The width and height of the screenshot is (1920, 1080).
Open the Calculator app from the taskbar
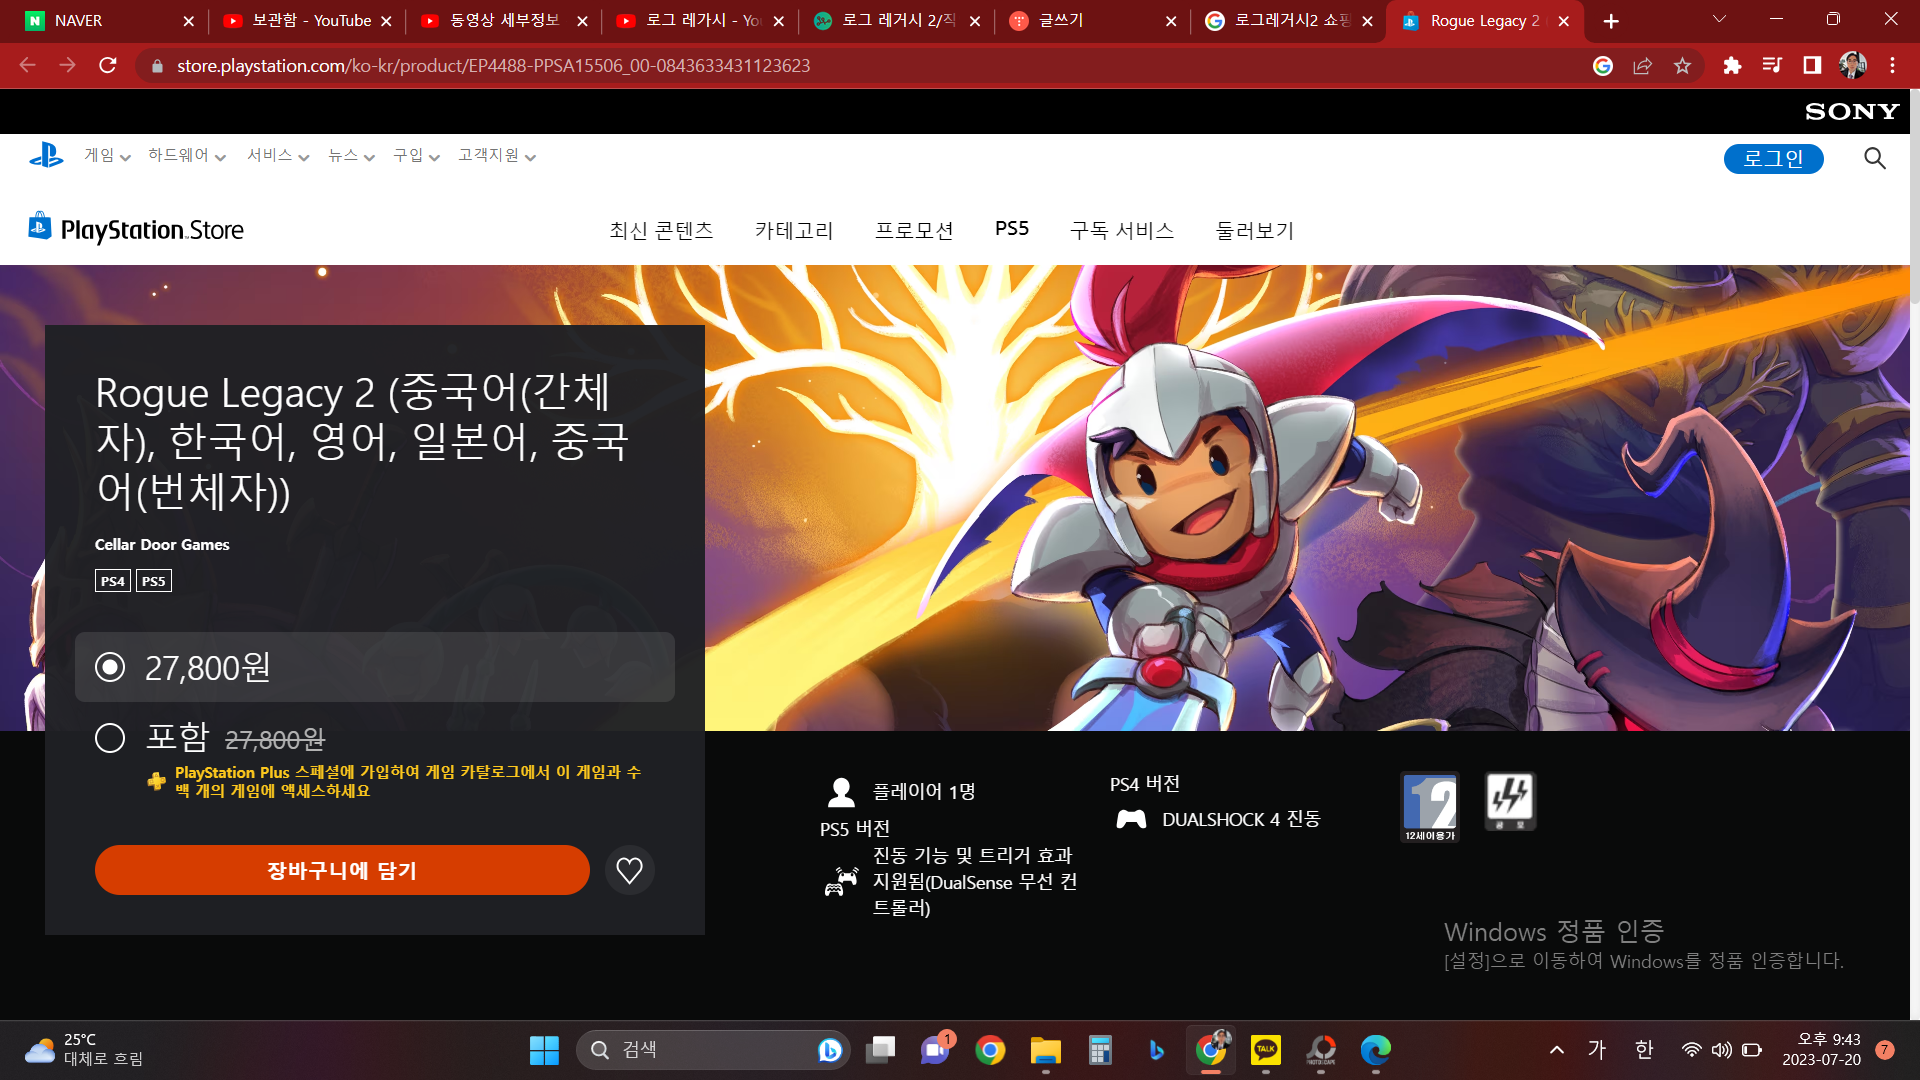pyautogui.click(x=1100, y=1050)
